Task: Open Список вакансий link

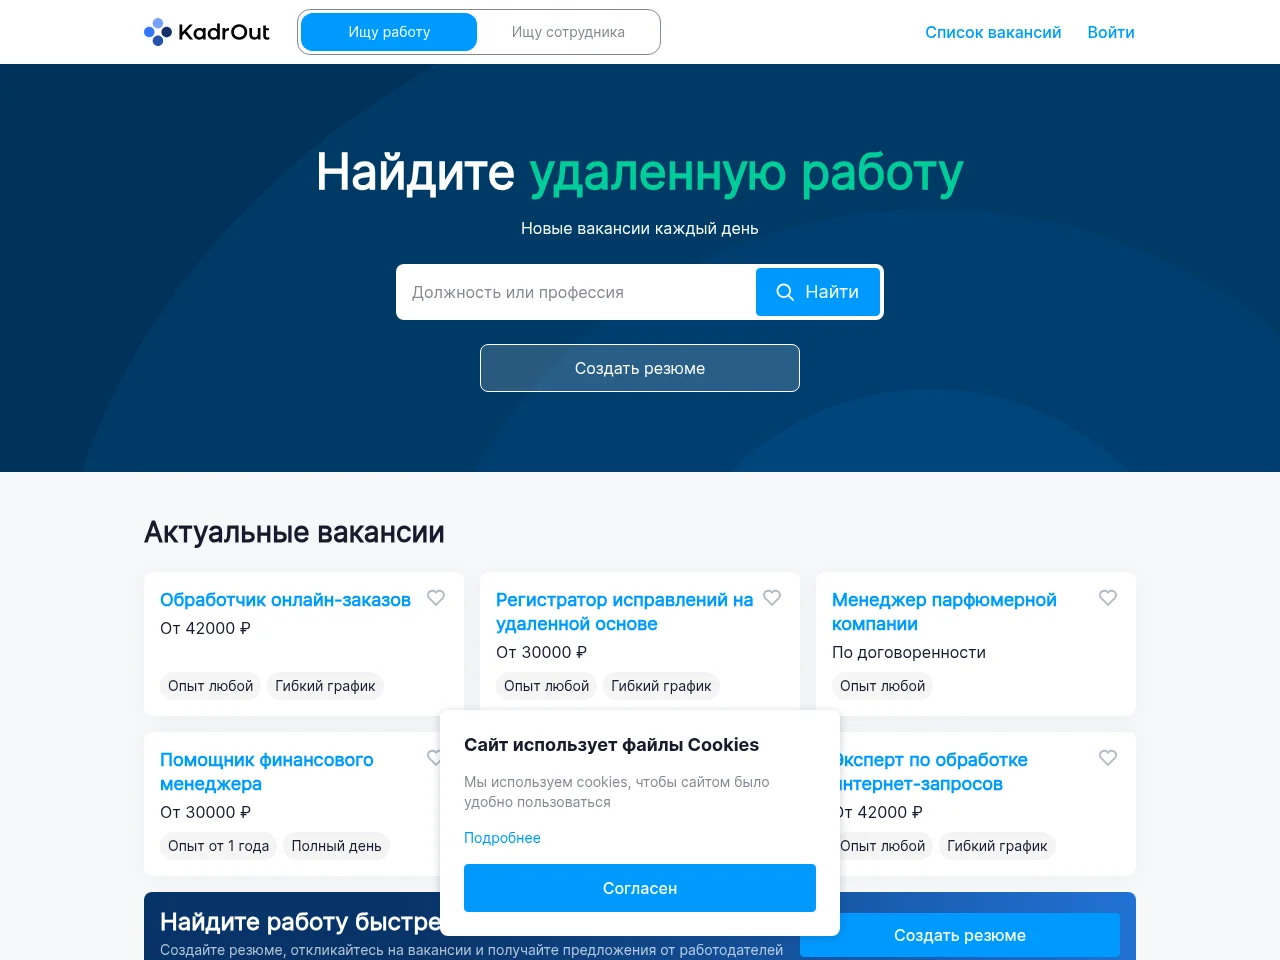Action: click(993, 32)
